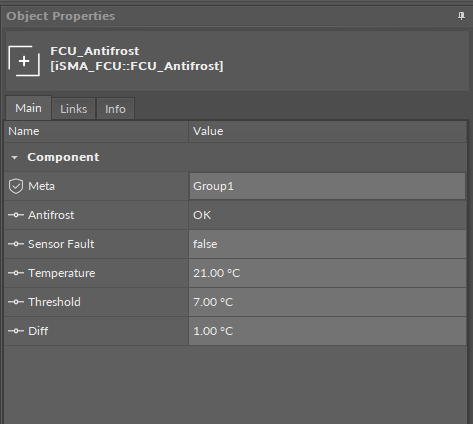This screenshot has width=473, height=424.
Task: Click the slot icon beside Threshold
Action: coord(16,302)
